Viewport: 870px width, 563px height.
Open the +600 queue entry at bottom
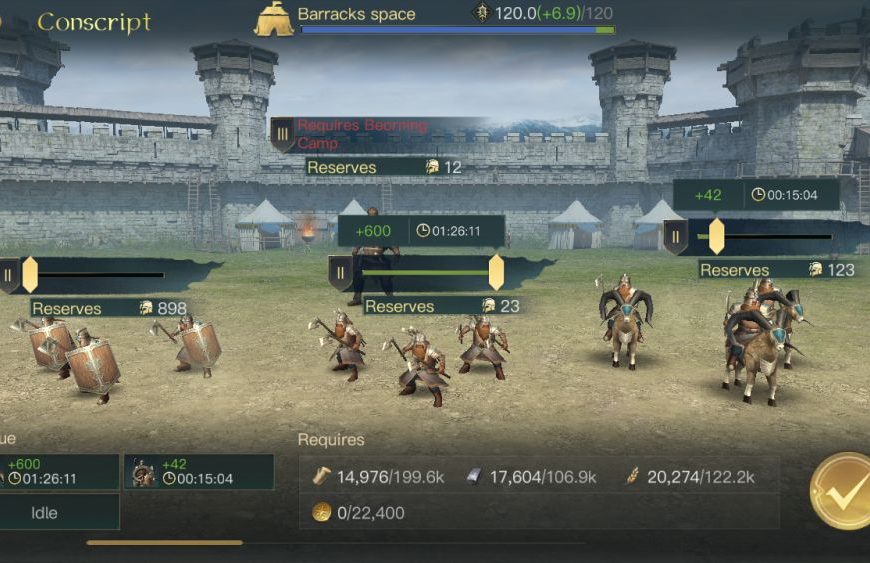58,472
